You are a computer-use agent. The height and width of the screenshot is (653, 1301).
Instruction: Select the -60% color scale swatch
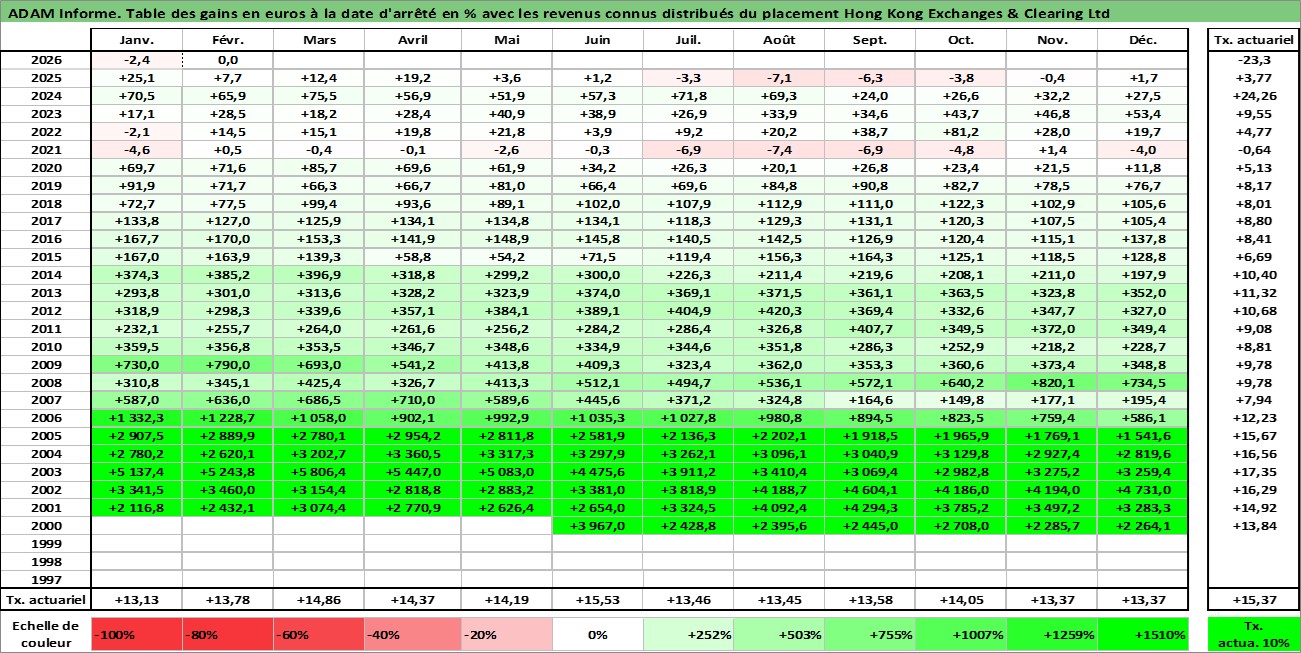[x=318, y=634]
